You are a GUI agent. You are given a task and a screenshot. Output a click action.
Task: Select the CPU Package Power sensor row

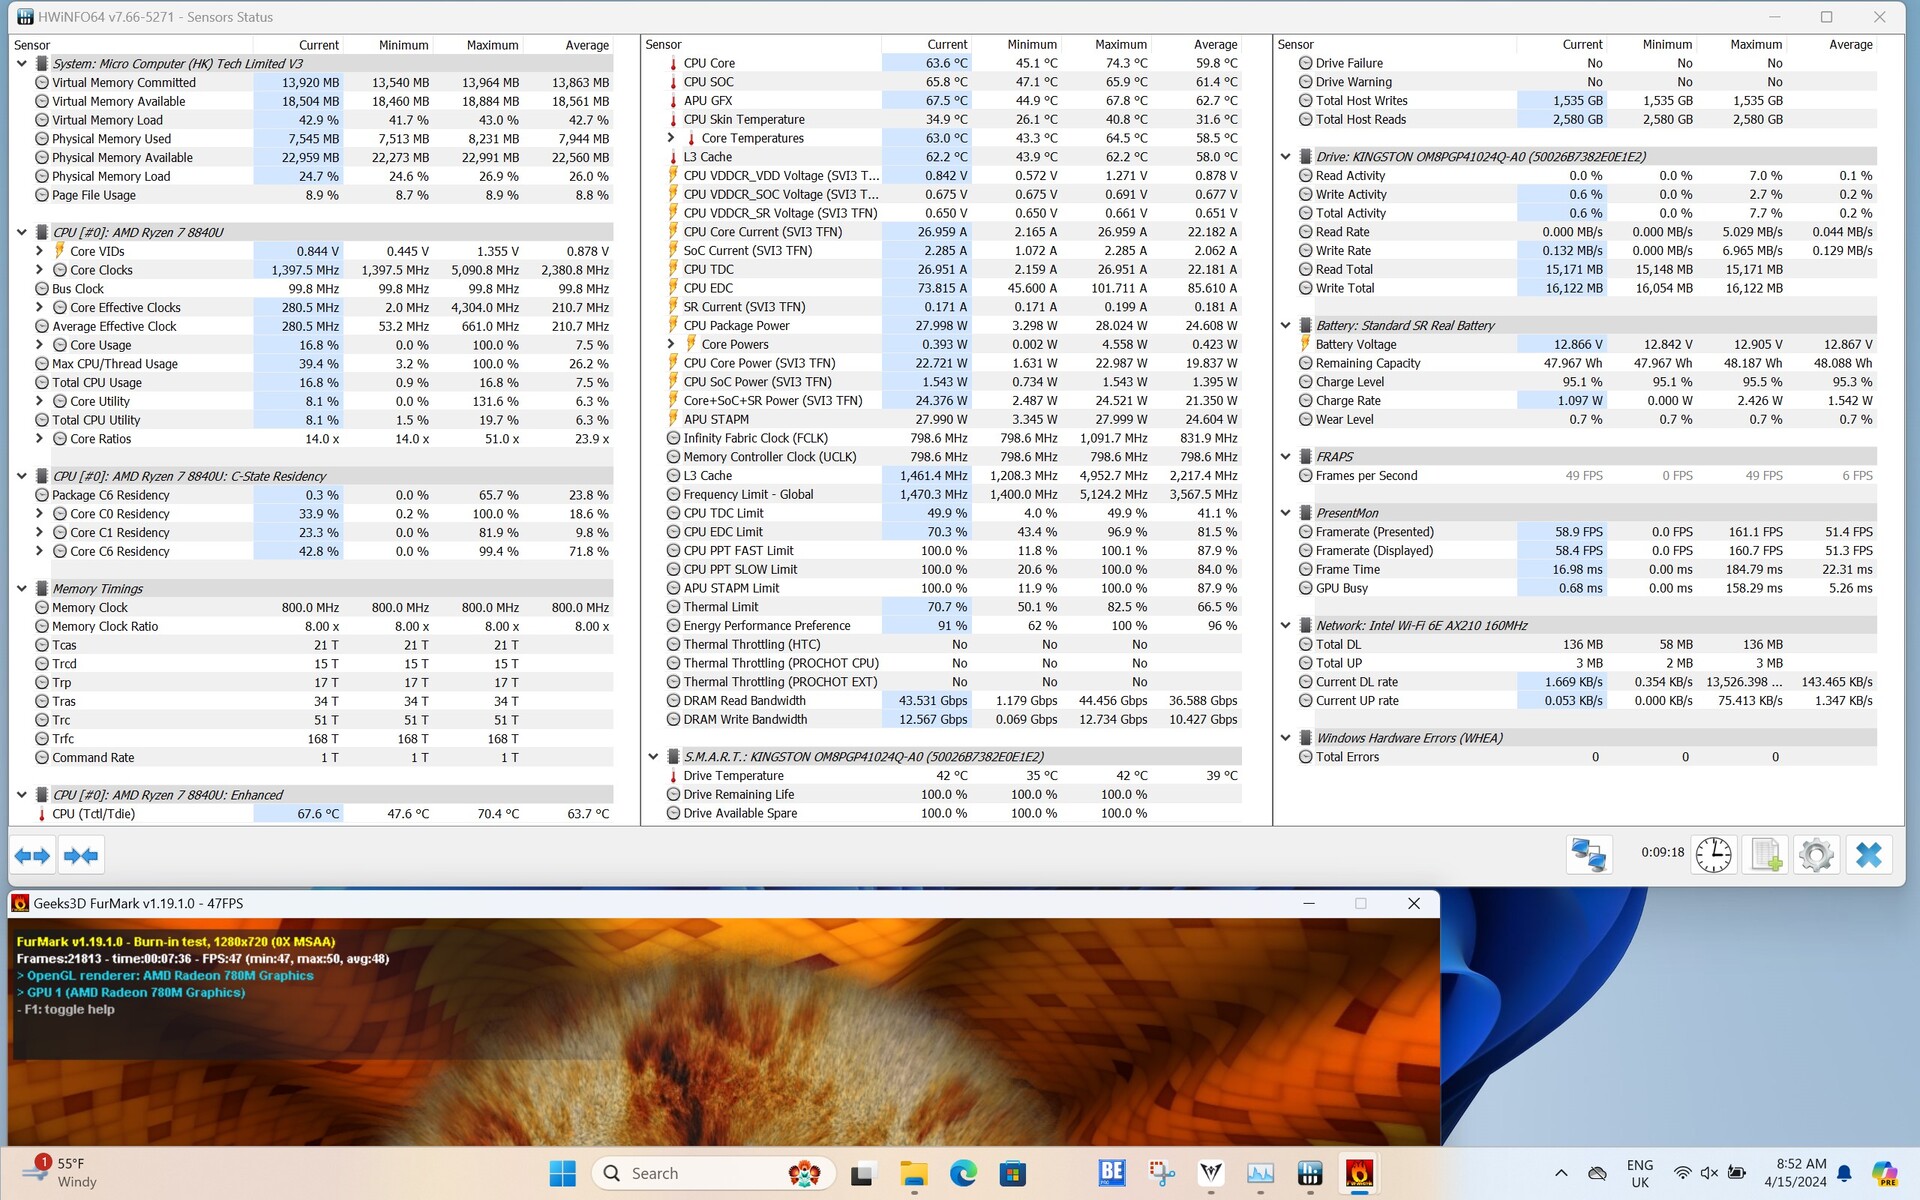(736, 325)
